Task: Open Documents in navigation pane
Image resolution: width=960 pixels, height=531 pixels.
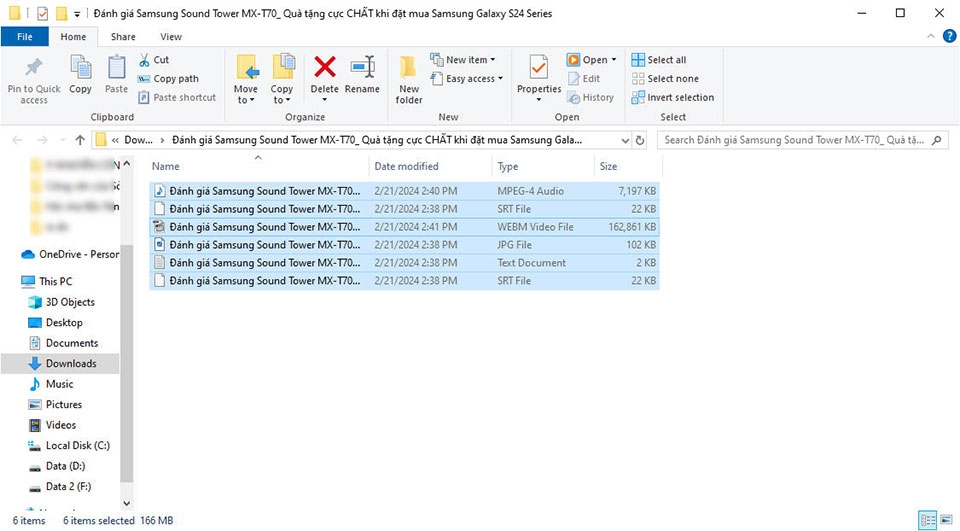Action: pos(63,343)
